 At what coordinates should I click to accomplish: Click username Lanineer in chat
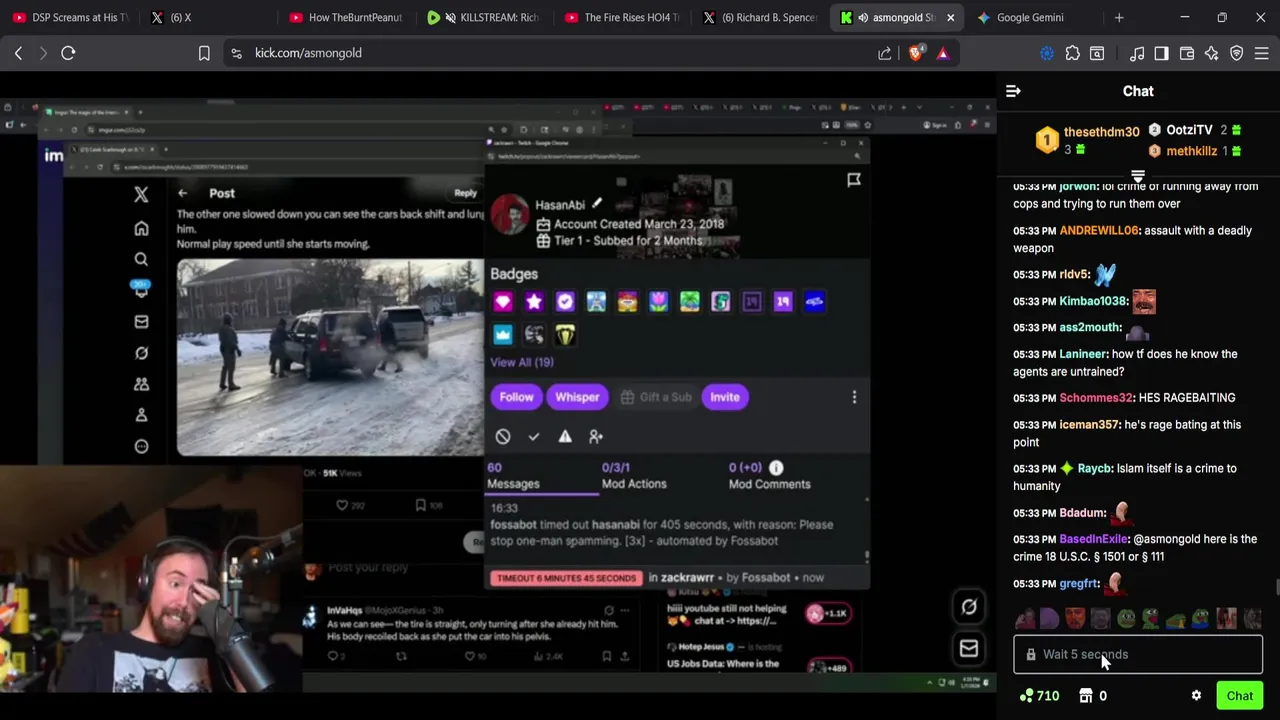click(1082, 354)
